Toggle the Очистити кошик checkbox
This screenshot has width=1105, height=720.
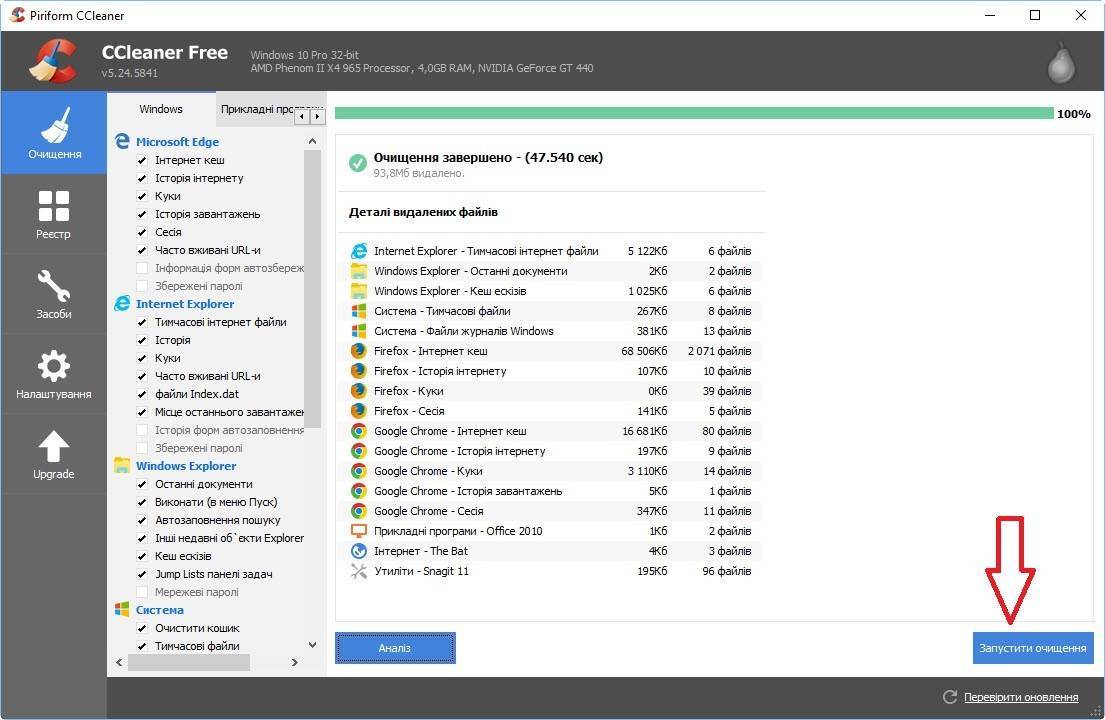click(142, 628)
